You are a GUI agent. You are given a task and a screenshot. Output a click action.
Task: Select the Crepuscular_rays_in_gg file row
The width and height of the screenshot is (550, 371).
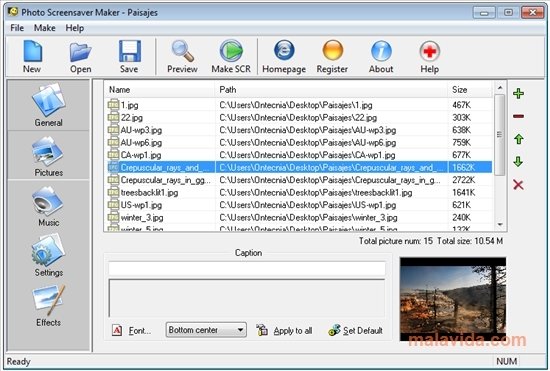299,180
